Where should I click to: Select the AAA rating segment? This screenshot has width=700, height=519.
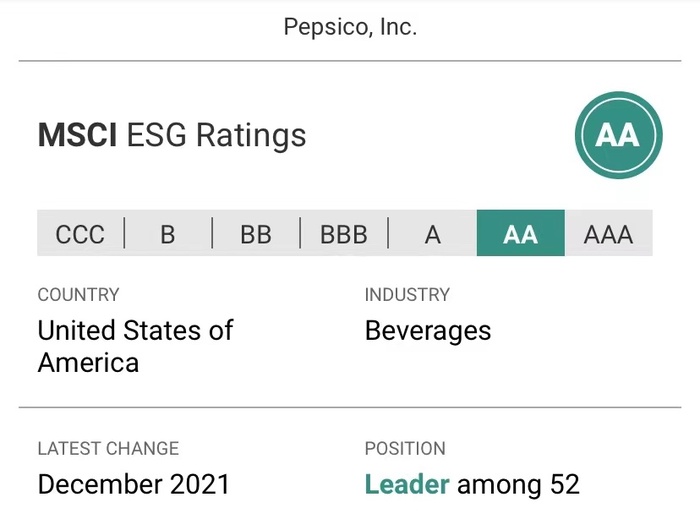pyautogui.click(x=608, y=233)
